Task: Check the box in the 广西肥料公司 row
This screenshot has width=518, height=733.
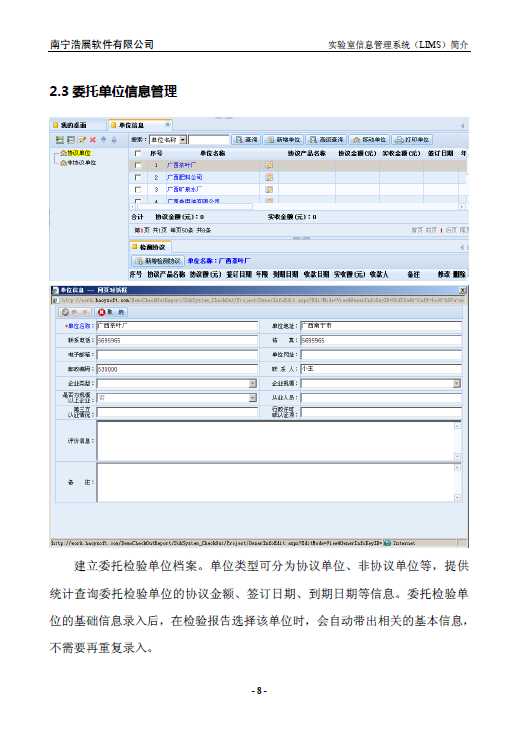Action: click(137, 177)
